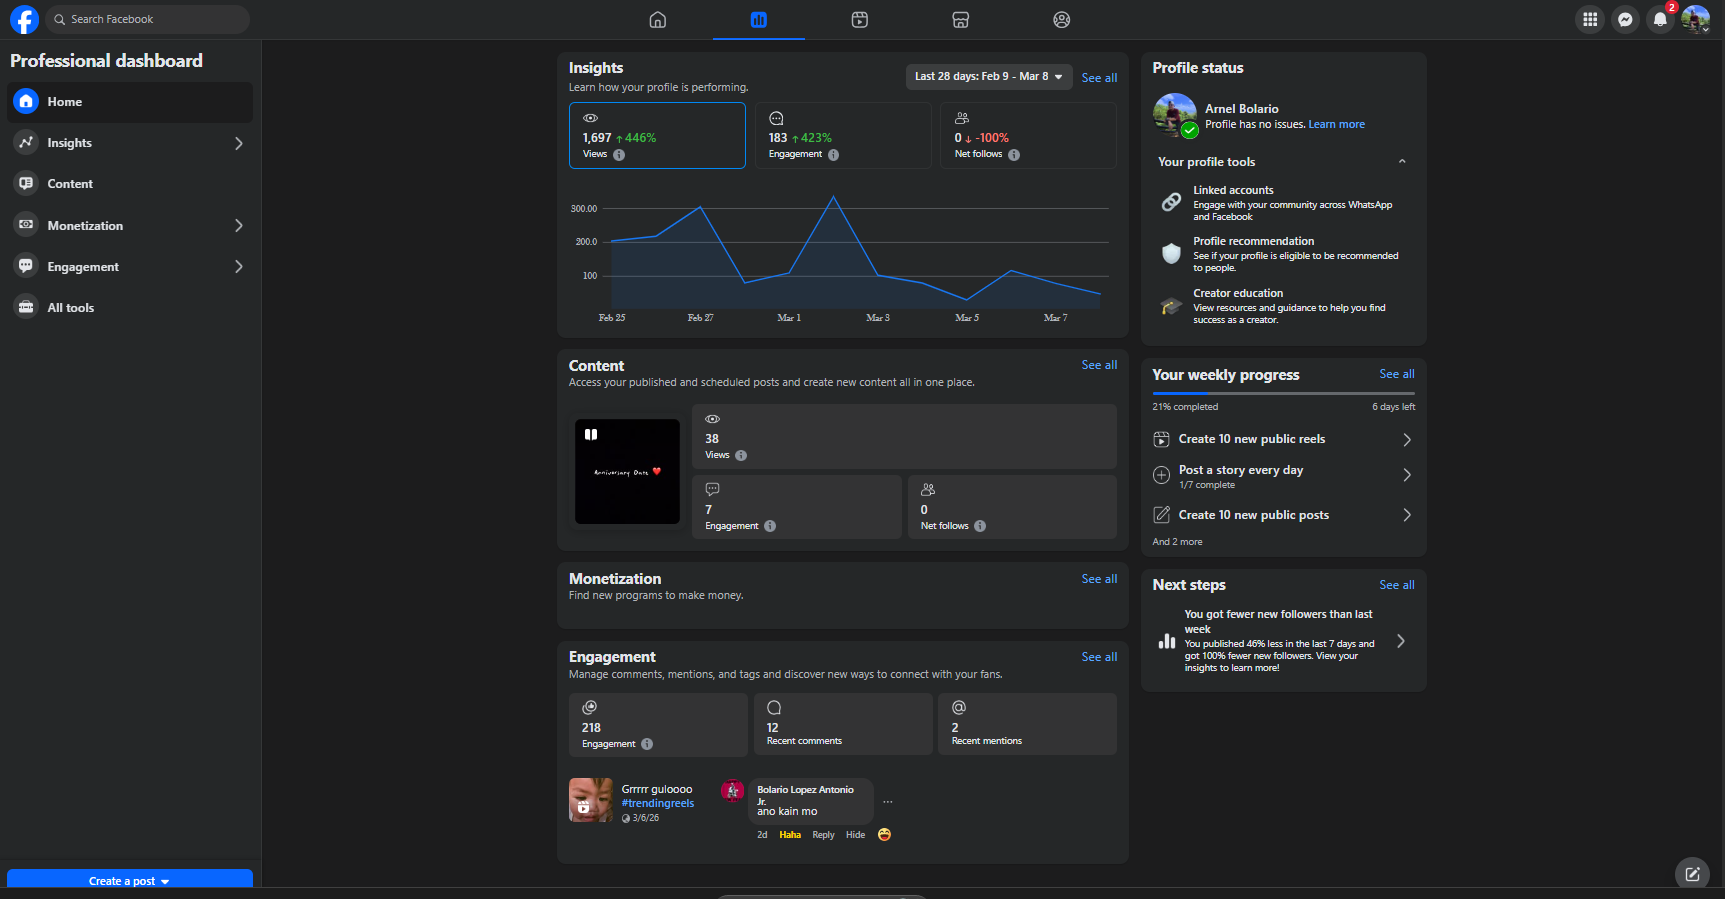This screenshot has width=1725, height=899.
Task: Open the Create a post dropdown
Action: (130, 880)
